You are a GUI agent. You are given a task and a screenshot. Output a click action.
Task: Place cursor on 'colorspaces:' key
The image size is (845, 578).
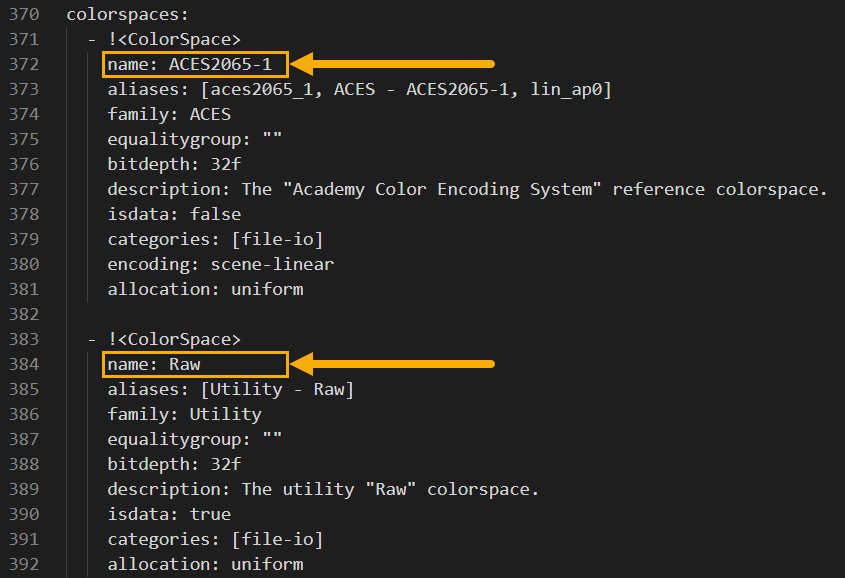tap(128, 15)
